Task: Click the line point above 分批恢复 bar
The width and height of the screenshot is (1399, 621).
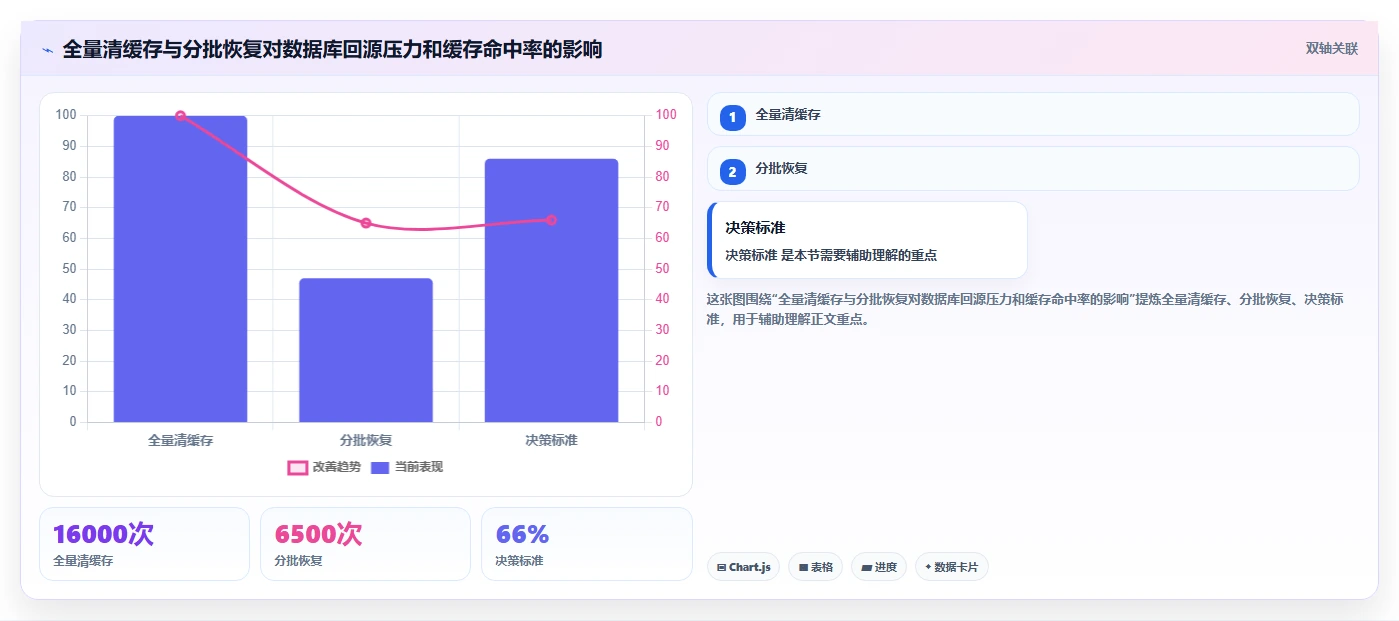Action: (366, 223)
